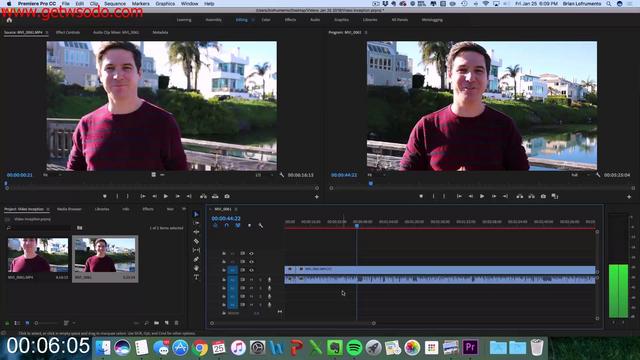The height and width of the screenshot is (360, 640).
Task: Toggle the second video track eye output
Action: pyautogui.click(x=251, y=262)
